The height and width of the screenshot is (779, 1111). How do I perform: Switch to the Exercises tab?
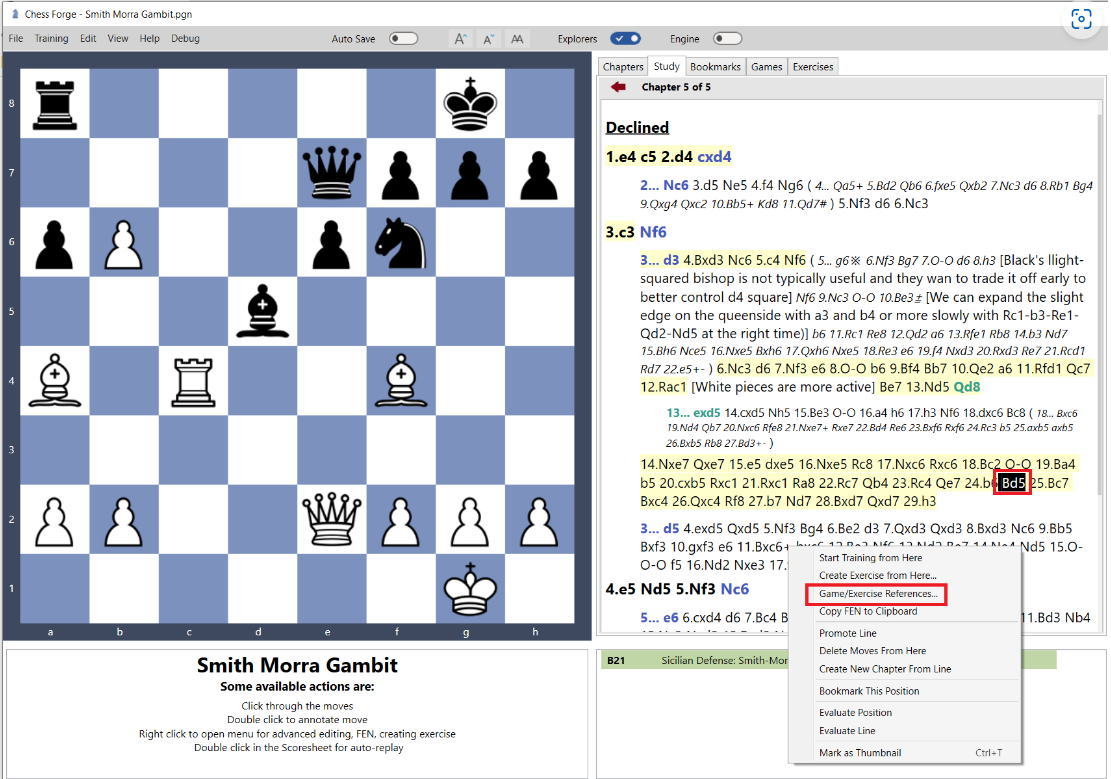(812, 66)
